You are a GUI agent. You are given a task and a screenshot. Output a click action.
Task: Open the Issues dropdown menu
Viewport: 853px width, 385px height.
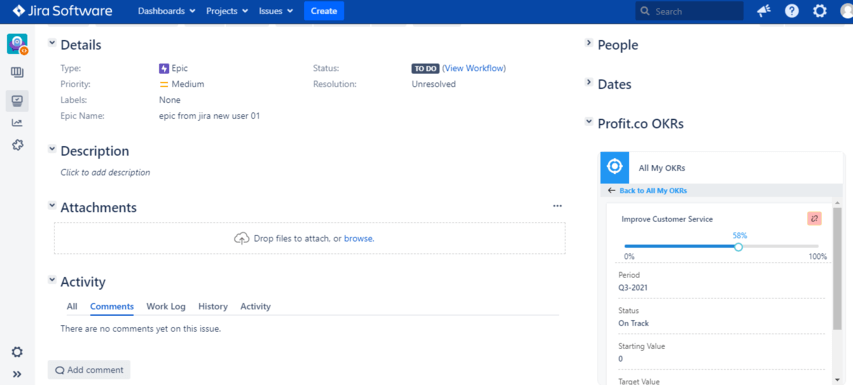[276, 11]
